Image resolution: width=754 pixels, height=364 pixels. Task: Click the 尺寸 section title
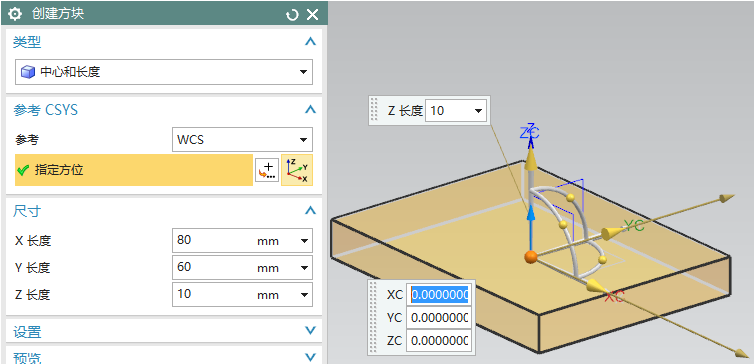pos(27,211)
